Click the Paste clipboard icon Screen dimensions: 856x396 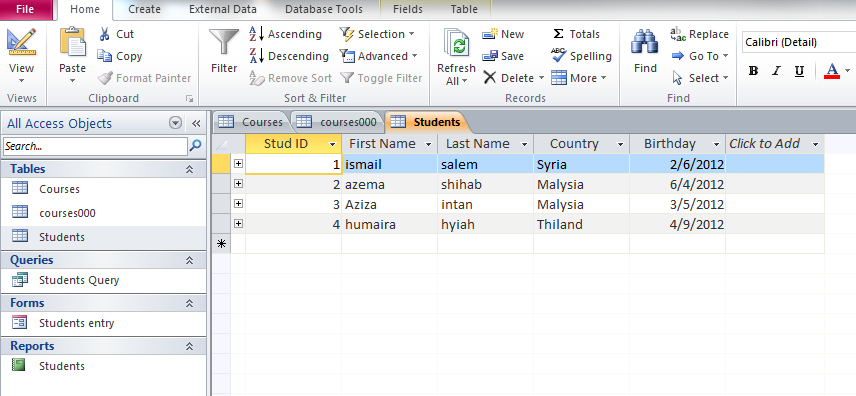click(73, 43)
